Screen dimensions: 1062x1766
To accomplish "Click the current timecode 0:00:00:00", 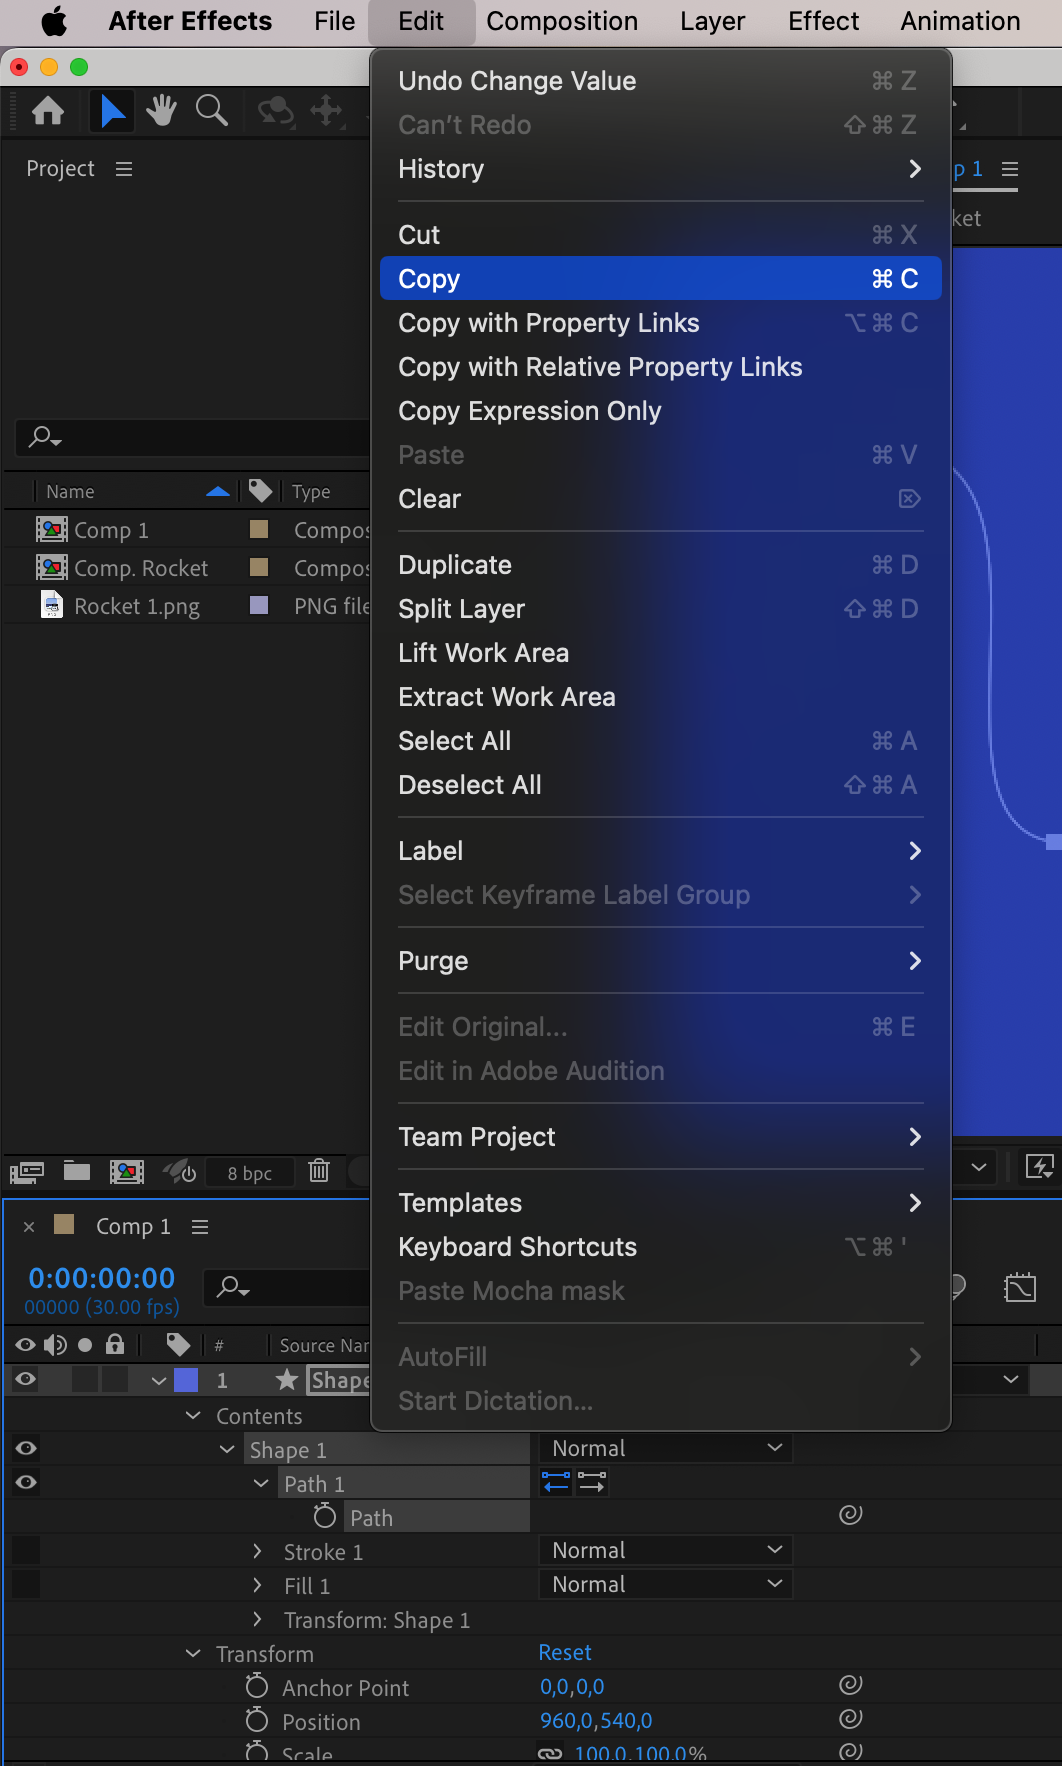I will (102, 1278).
